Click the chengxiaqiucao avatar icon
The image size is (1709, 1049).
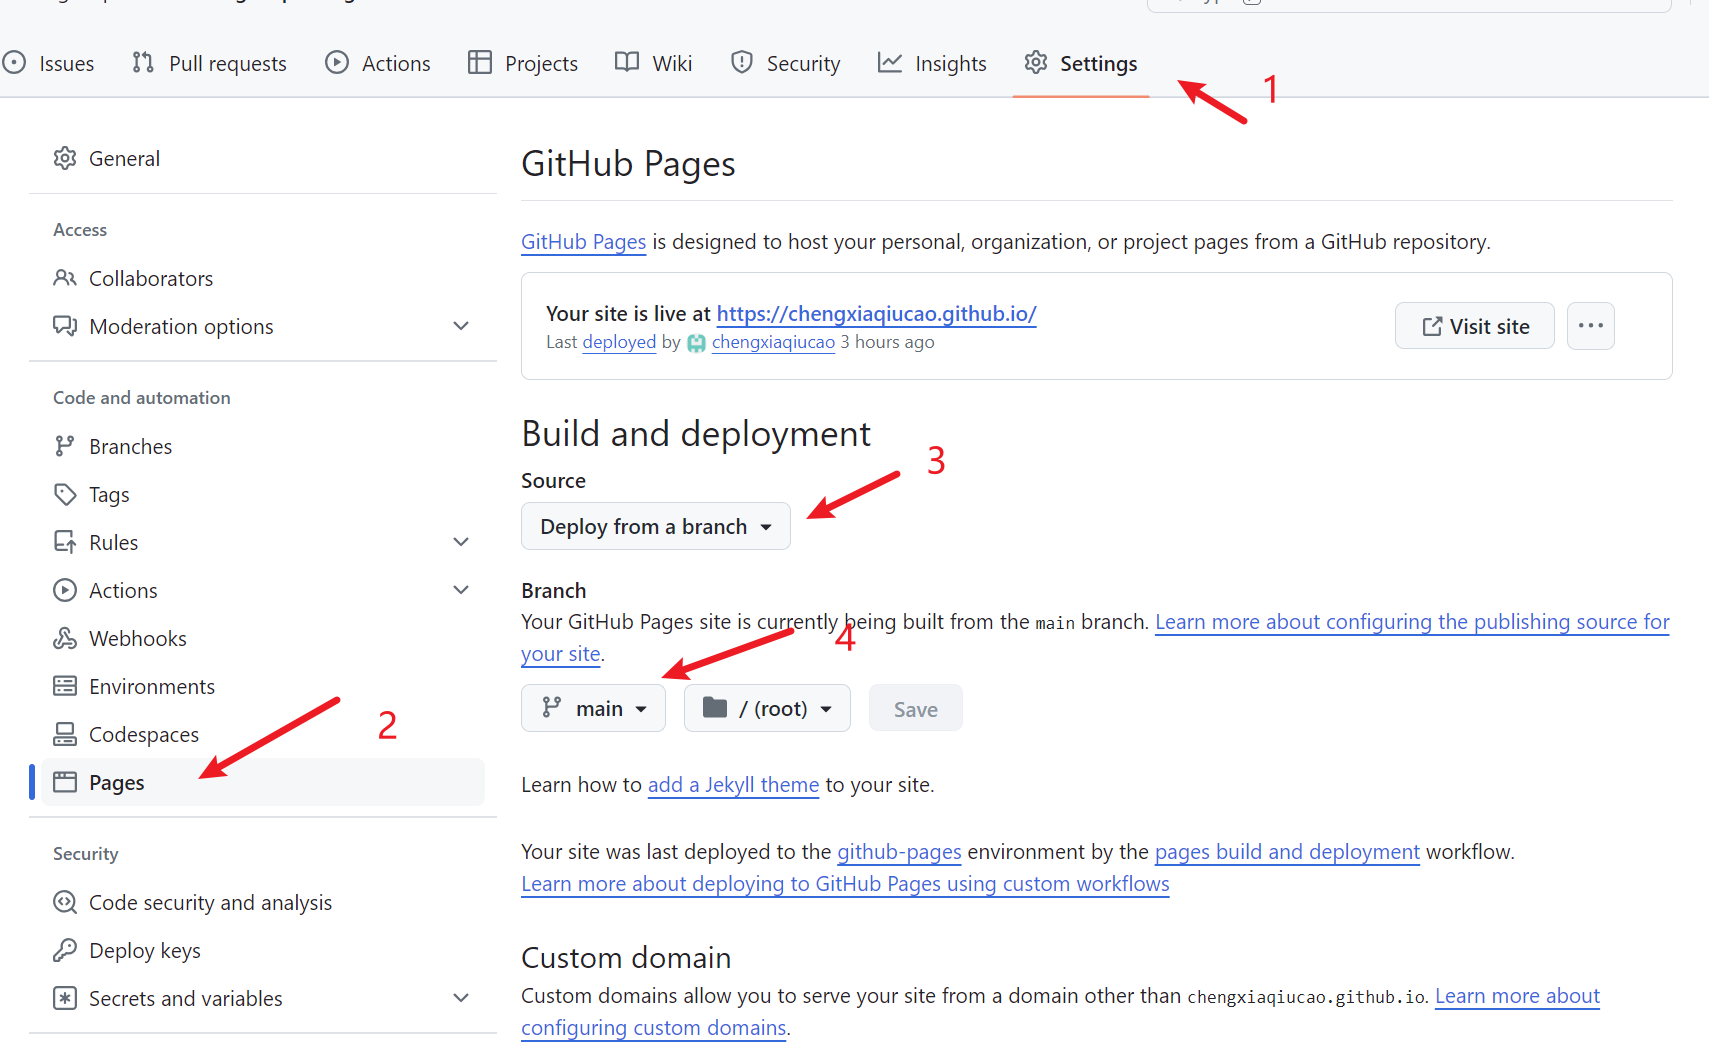696,343
